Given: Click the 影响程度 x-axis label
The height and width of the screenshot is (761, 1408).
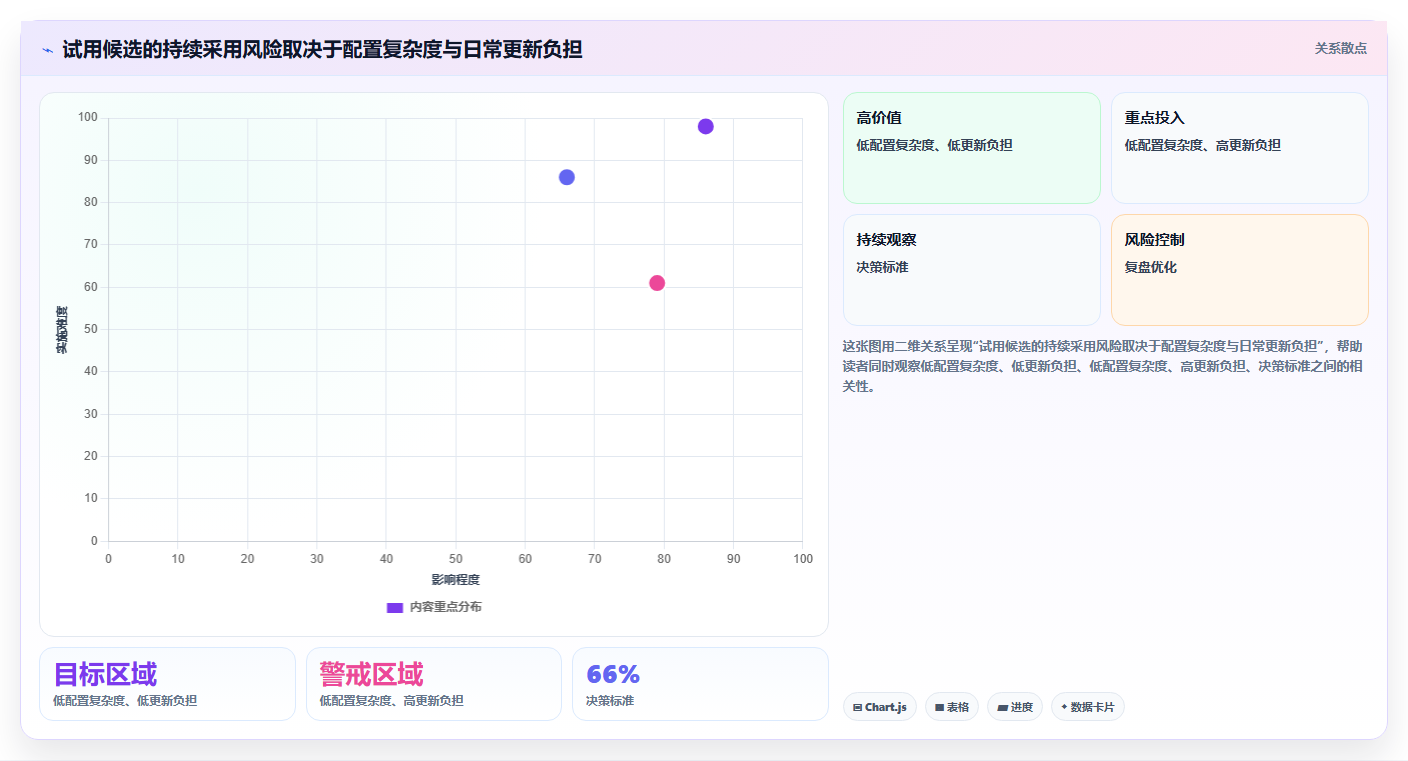Looking at the screenshot, I should 456,580.
